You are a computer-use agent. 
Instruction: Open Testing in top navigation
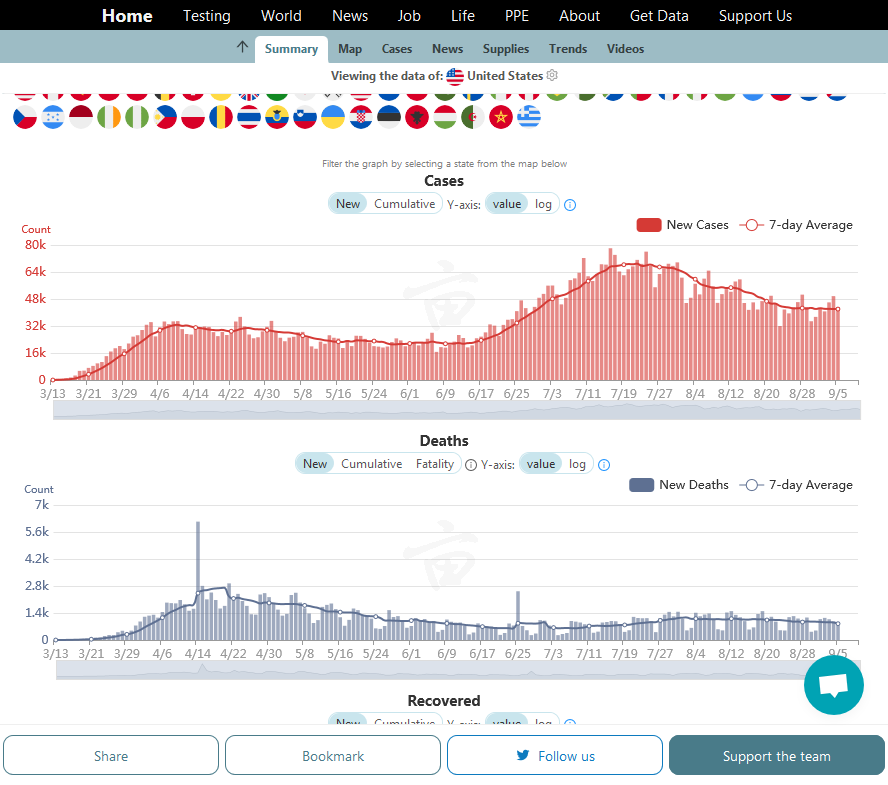pyautogui.click(x=207, y=16)
